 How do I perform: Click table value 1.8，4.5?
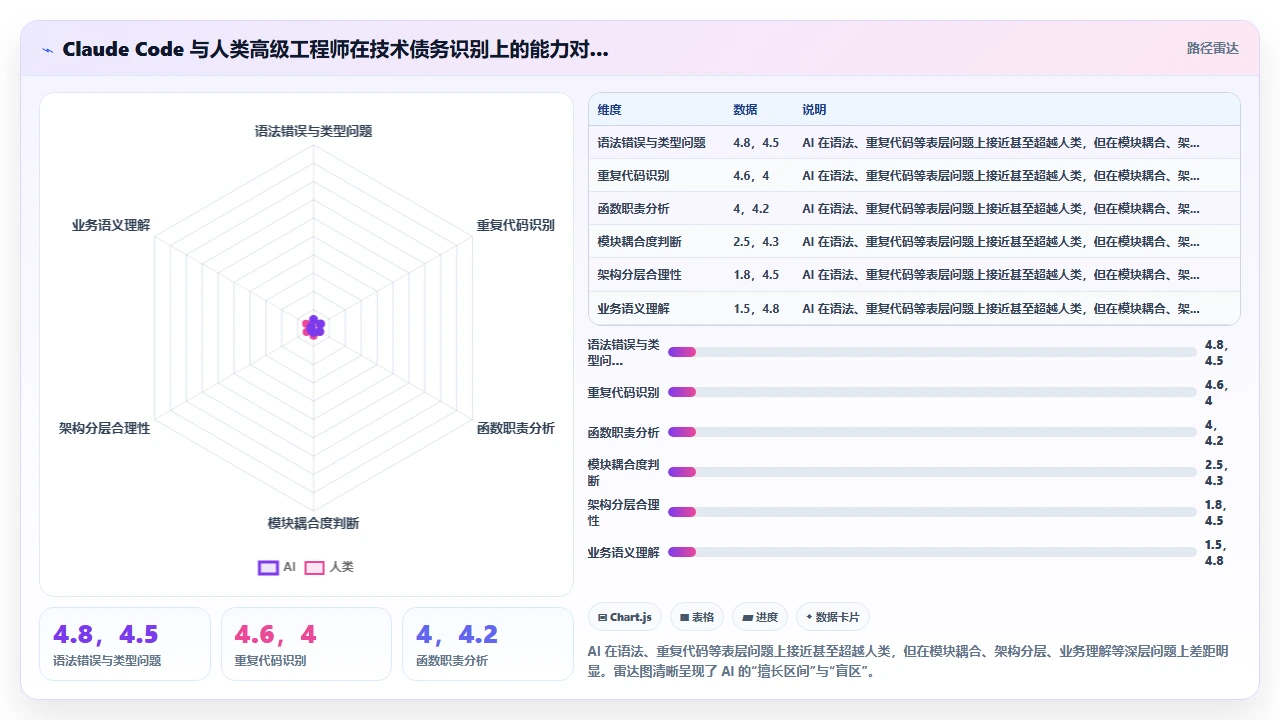pyautogui.click(x=756, y=275)
